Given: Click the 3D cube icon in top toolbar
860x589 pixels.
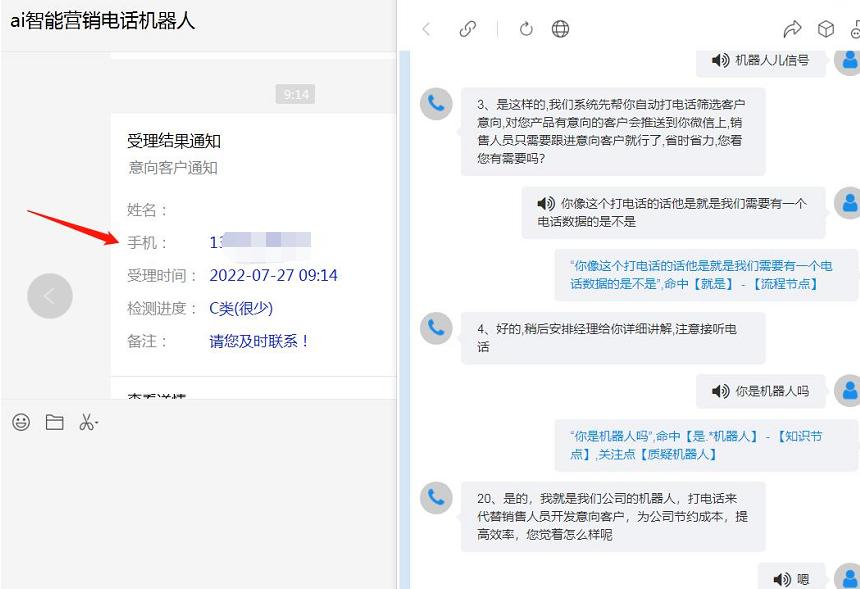Looking at the screenshot, I should point(828,29).
